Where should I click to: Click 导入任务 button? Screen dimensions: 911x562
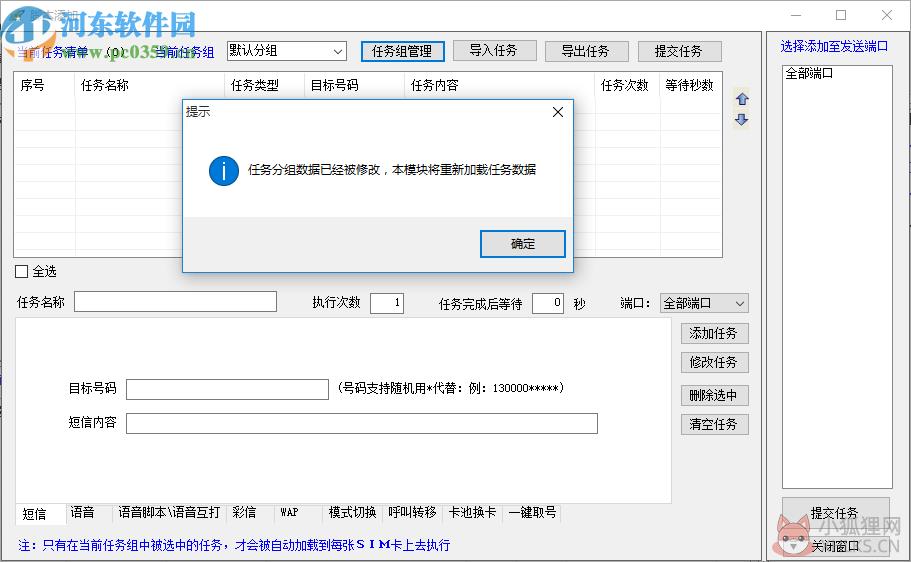click(494, 51)
